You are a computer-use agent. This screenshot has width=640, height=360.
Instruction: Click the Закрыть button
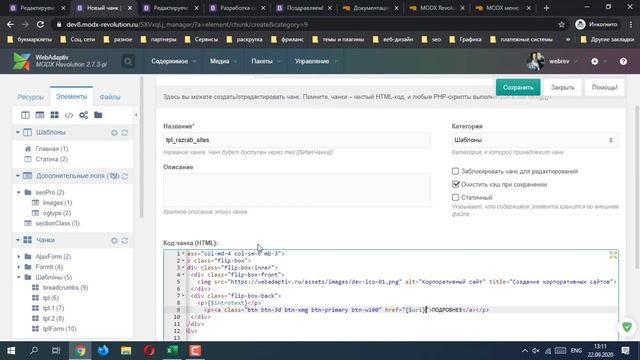point(562,87)
